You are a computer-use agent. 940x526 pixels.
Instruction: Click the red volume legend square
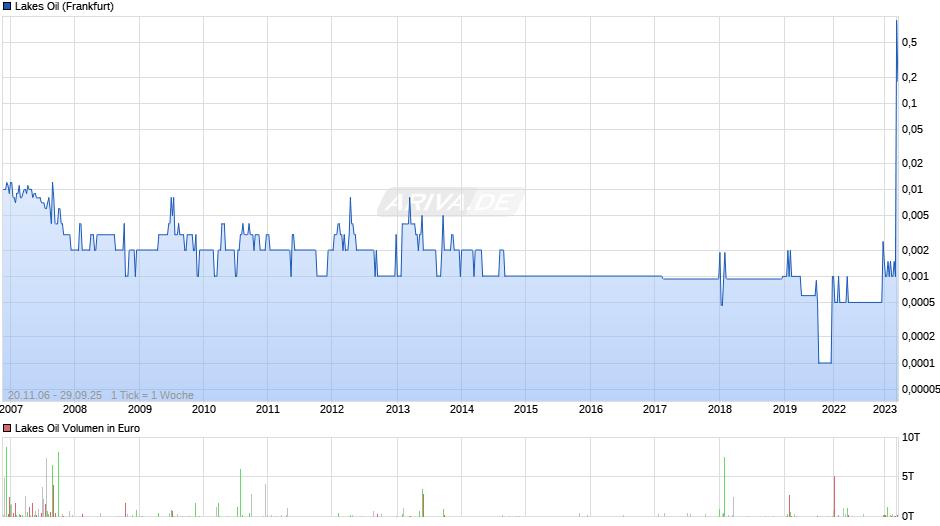point(7,428)
